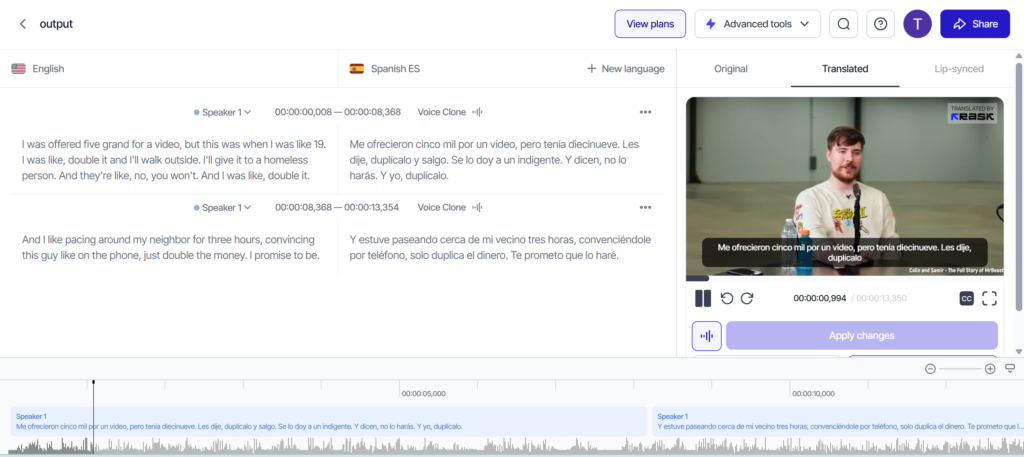Switch to the Lip-synced tab
1024x457 pixels.
pos(959,69)
